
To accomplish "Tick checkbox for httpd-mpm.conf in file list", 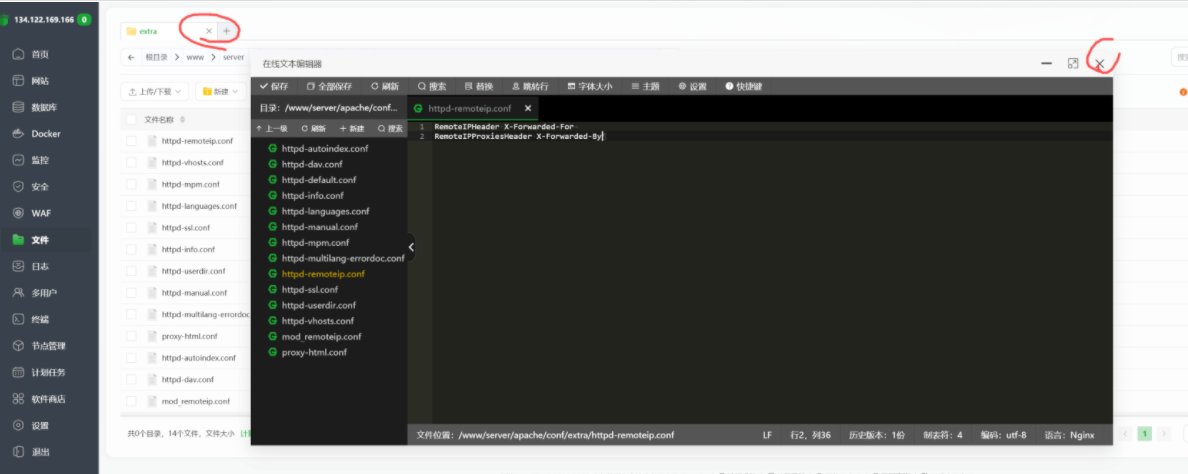I will 132,184.
